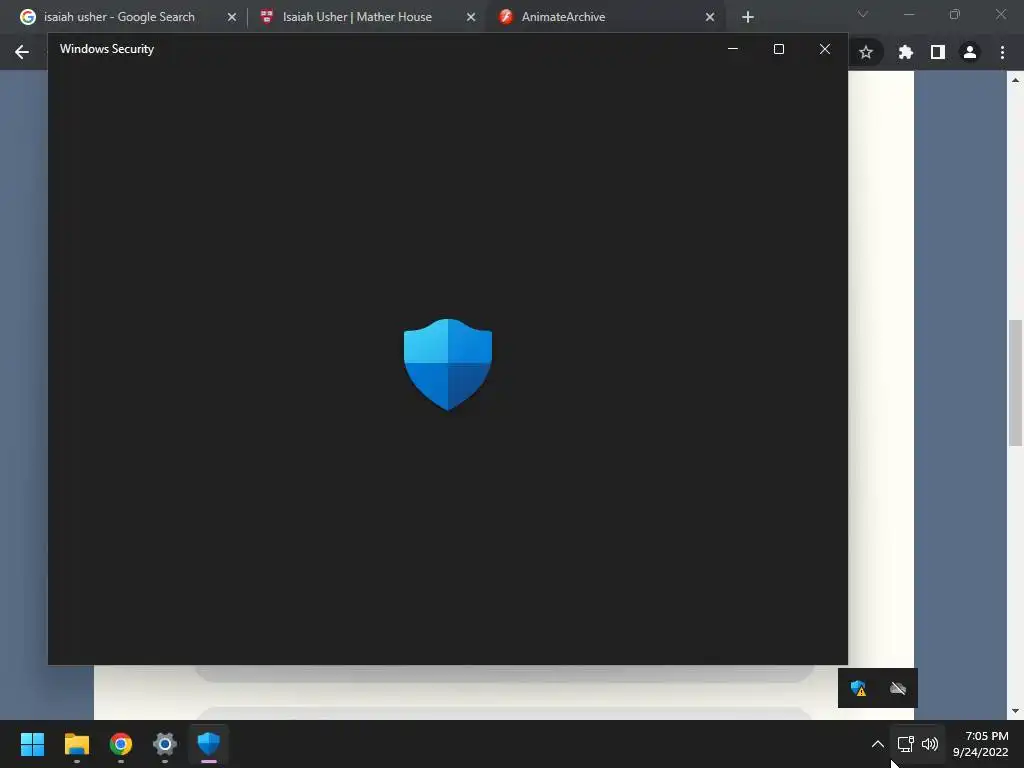
Task: Close the Chrome window
Action: tap(1000, 14)
